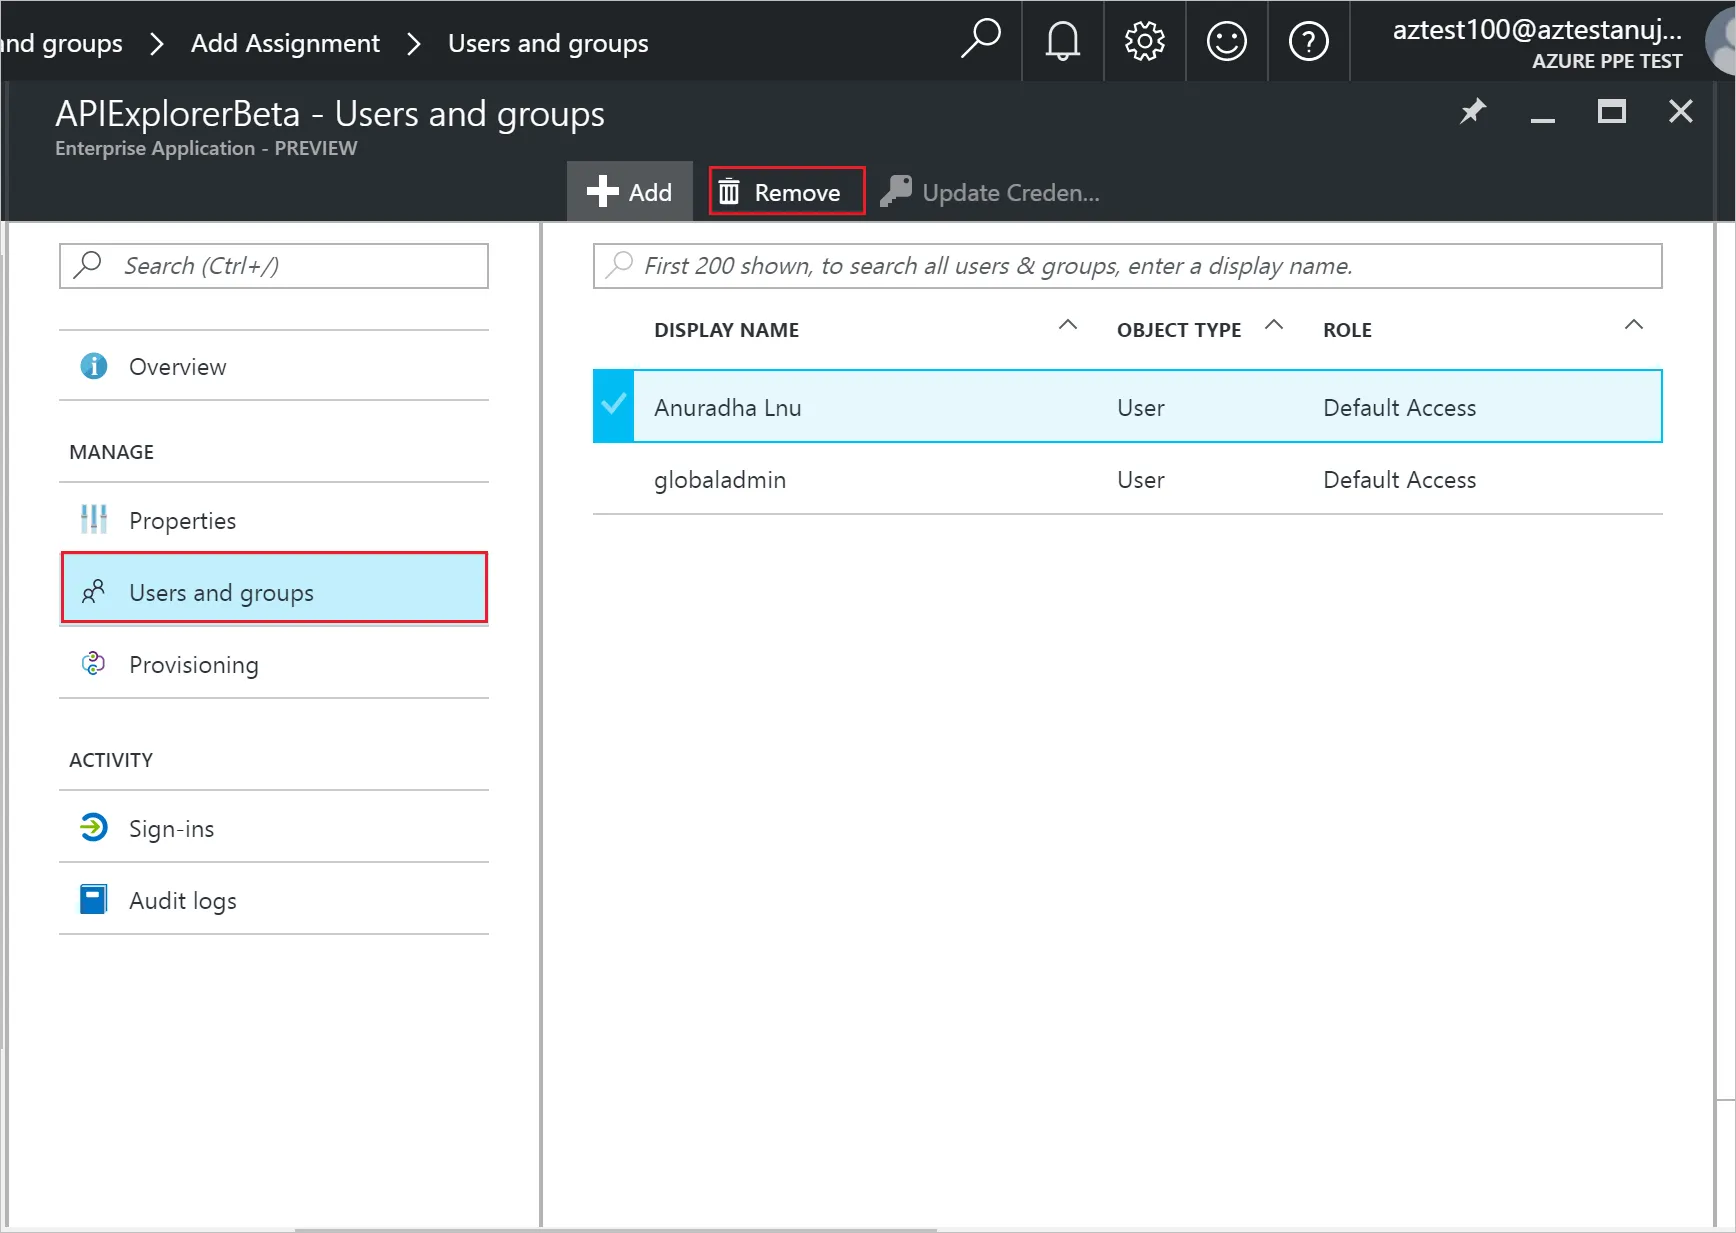Maximize the APIExplorerBeta blade
Image resolution: width=1736 pixels, height=1233 pixels.
(x=1612, y=111)
